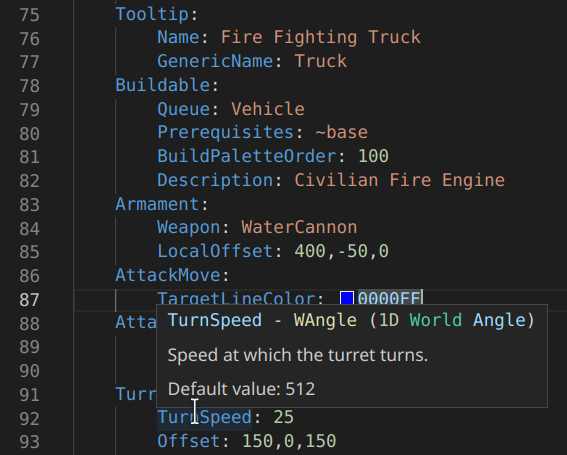Screen dimensions: 567x455
Task: Click the Fire Fighting Truck name value
Action: click(321, 38)
